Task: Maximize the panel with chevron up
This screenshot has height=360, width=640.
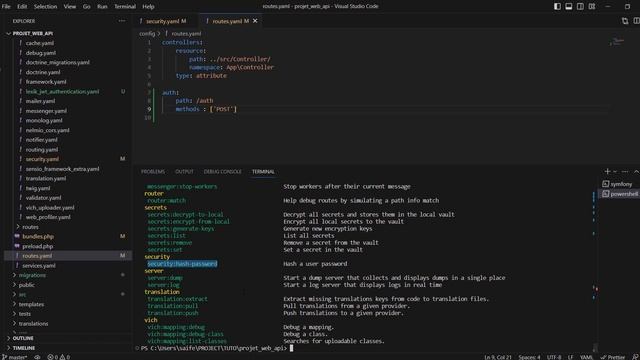Action: 636,171
